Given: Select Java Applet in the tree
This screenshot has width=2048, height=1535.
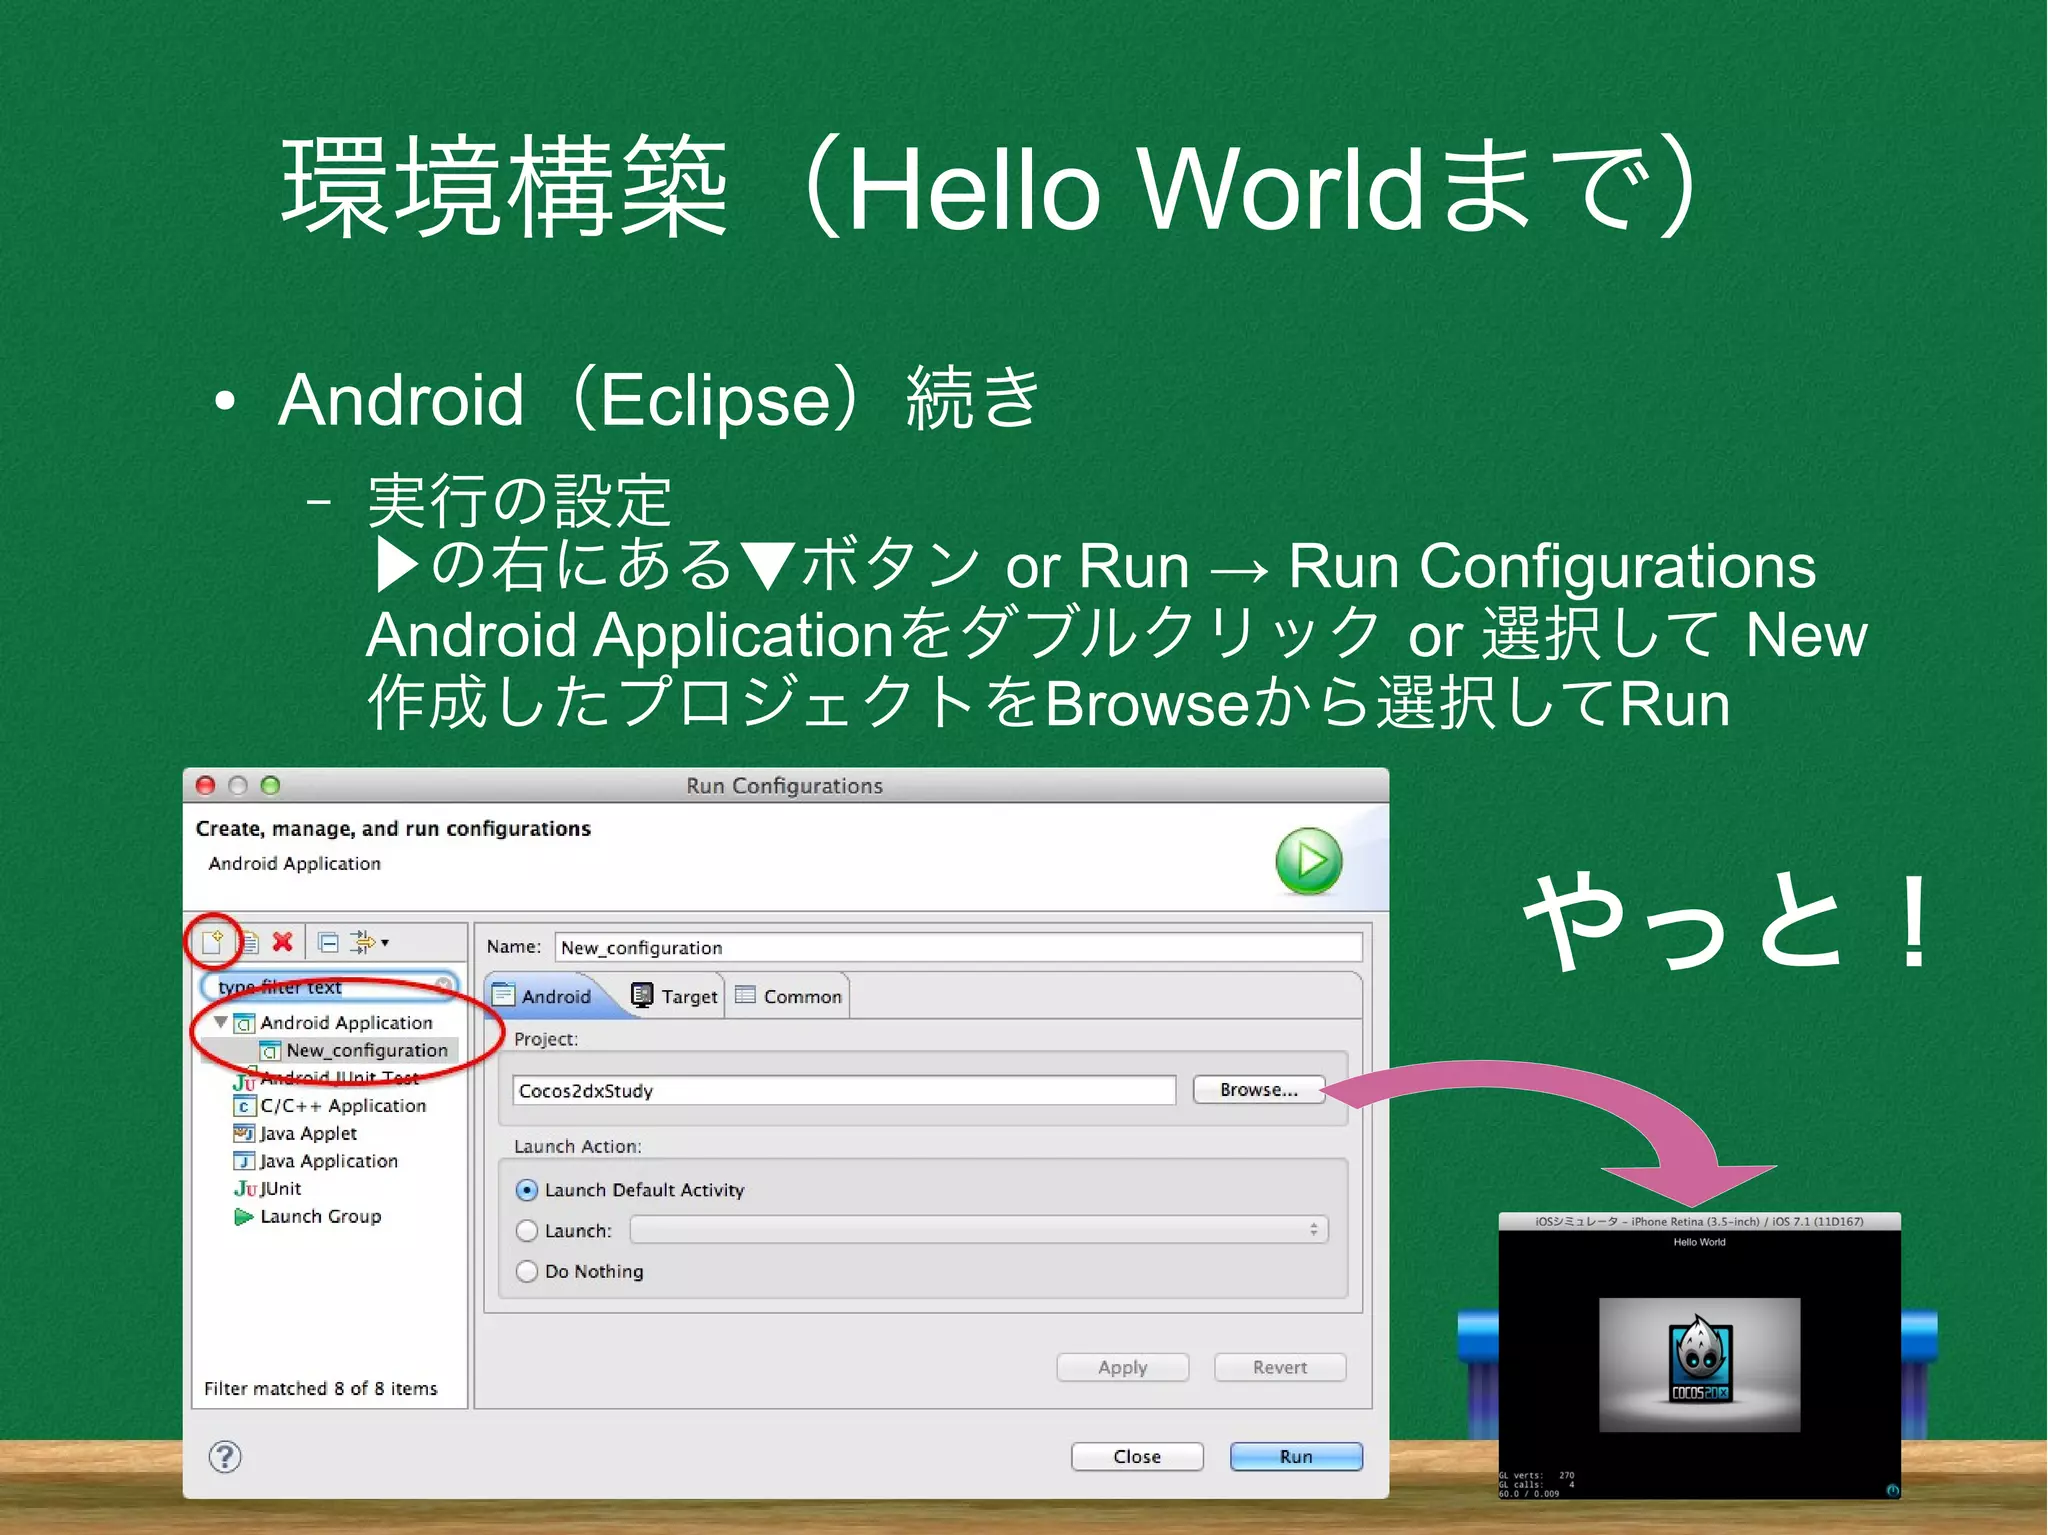Looking at the screenshot, I should pyautogui.click(x=308, y=1133).
